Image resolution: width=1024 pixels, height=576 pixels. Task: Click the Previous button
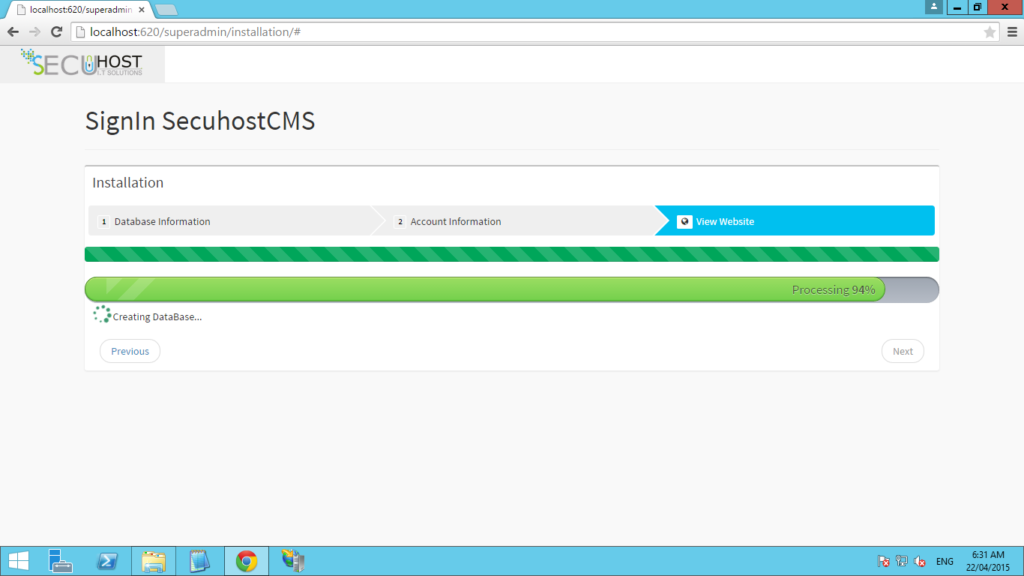(x=129, y=351)
